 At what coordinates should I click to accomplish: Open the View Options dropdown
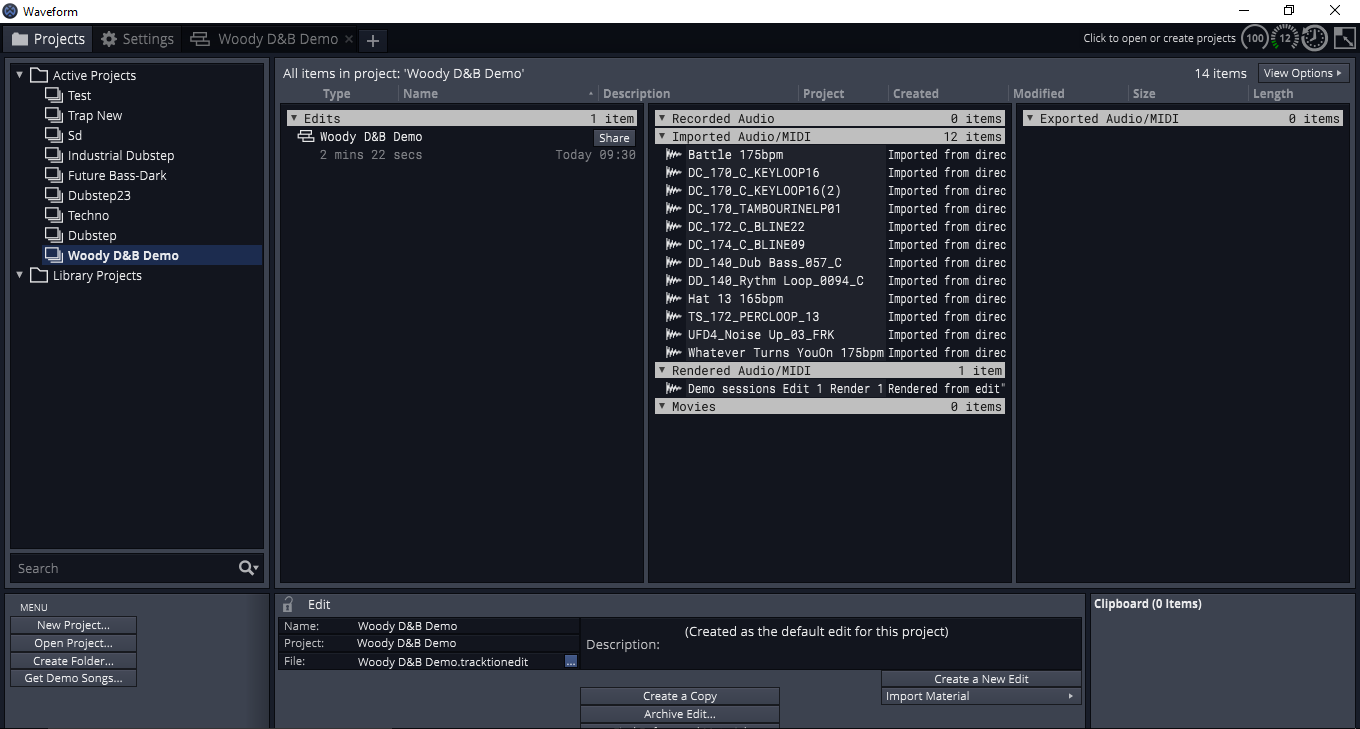[1303, 73]
